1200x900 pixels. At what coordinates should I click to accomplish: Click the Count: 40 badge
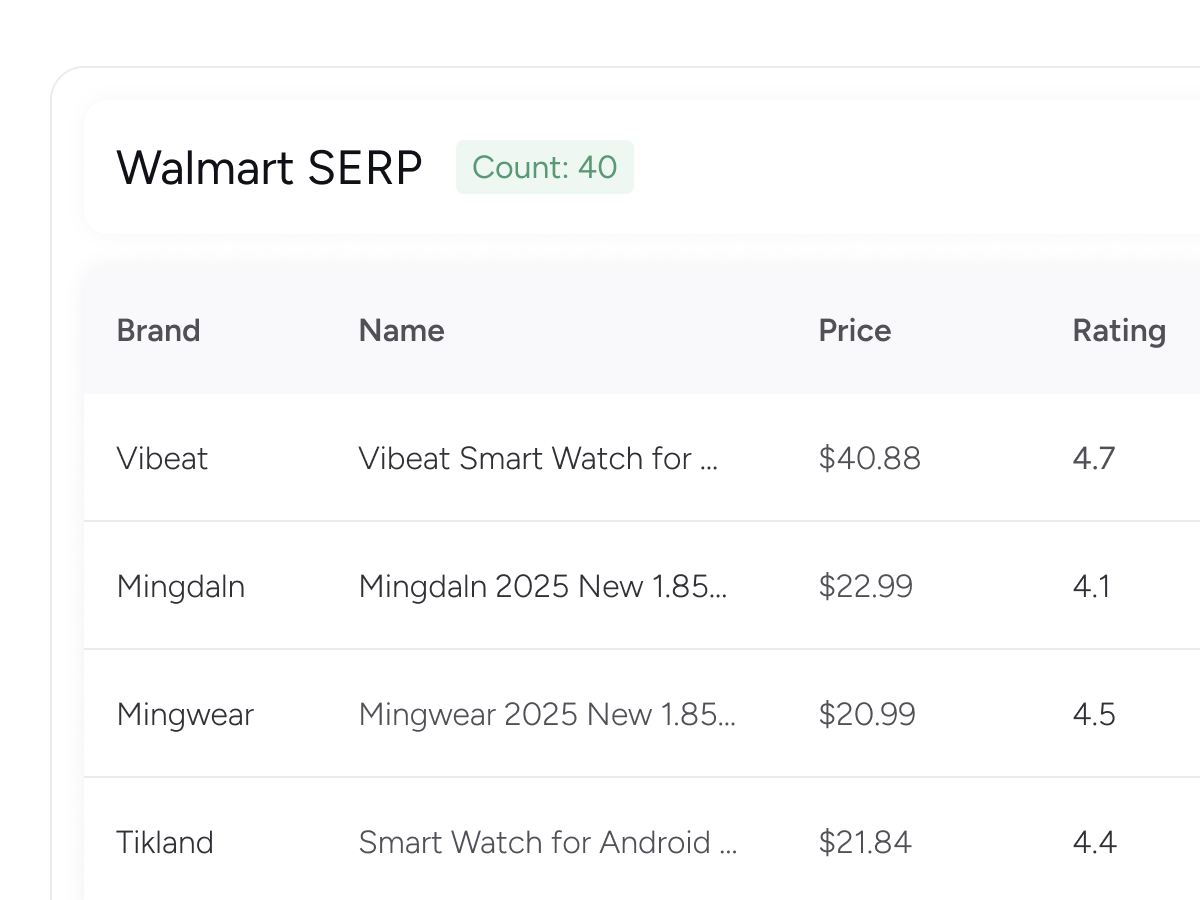coord(544,167)
